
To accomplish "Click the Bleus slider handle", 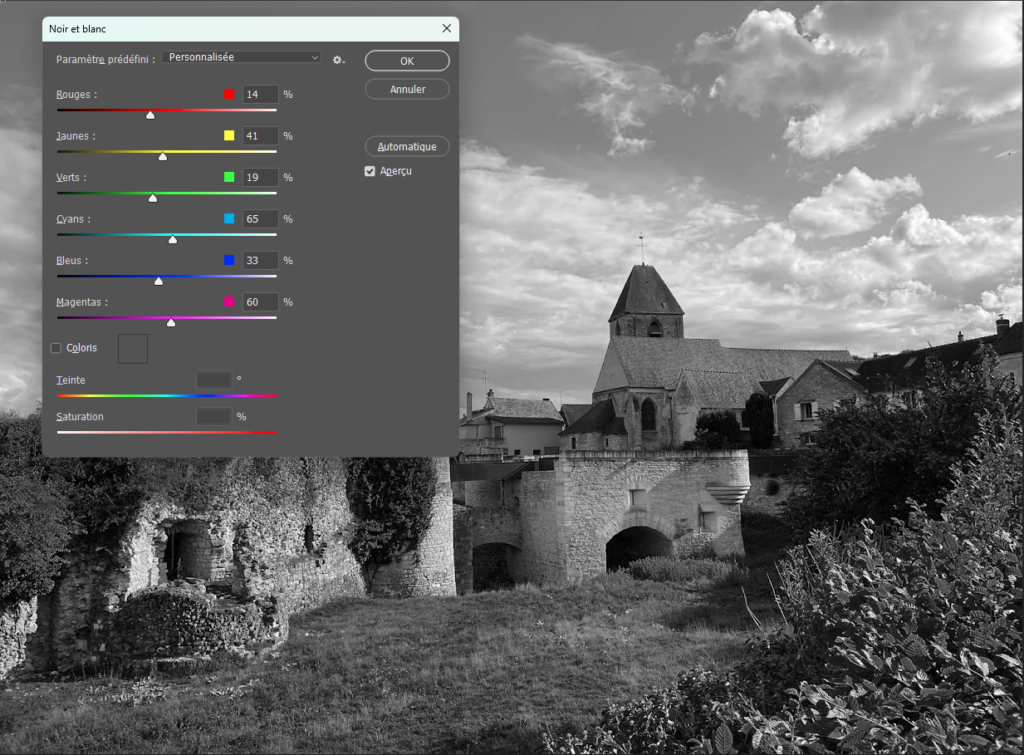I will tap(159, 281).
